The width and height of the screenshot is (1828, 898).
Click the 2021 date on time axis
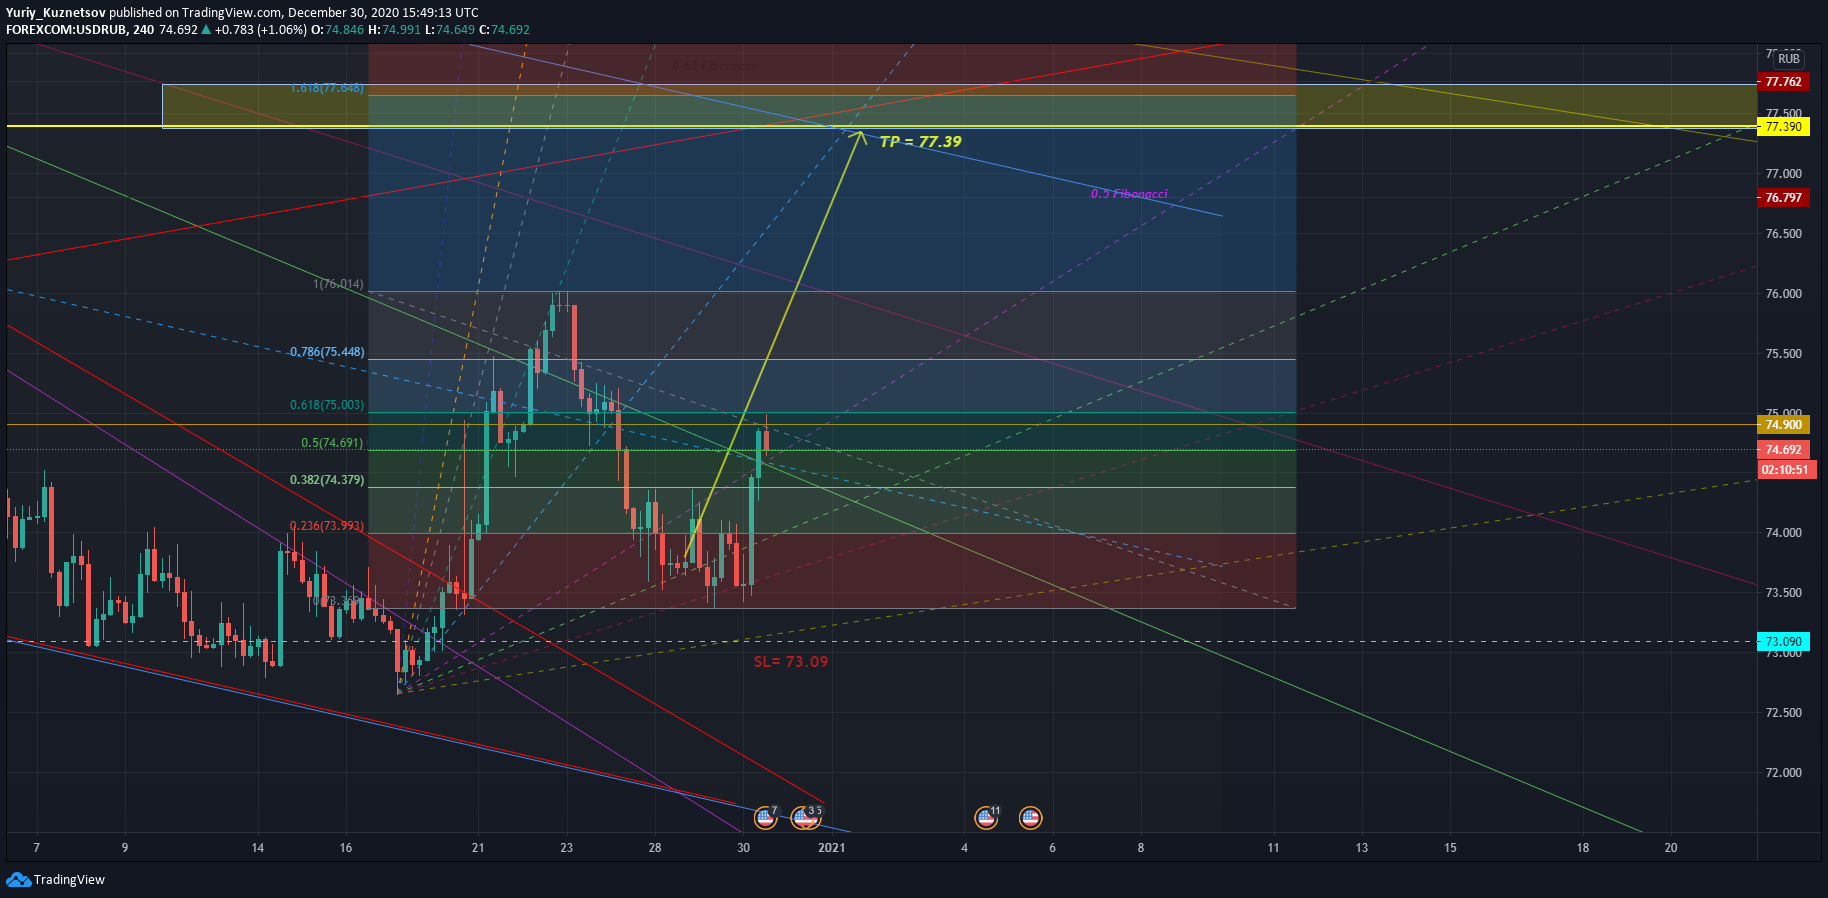click(831, 848)
